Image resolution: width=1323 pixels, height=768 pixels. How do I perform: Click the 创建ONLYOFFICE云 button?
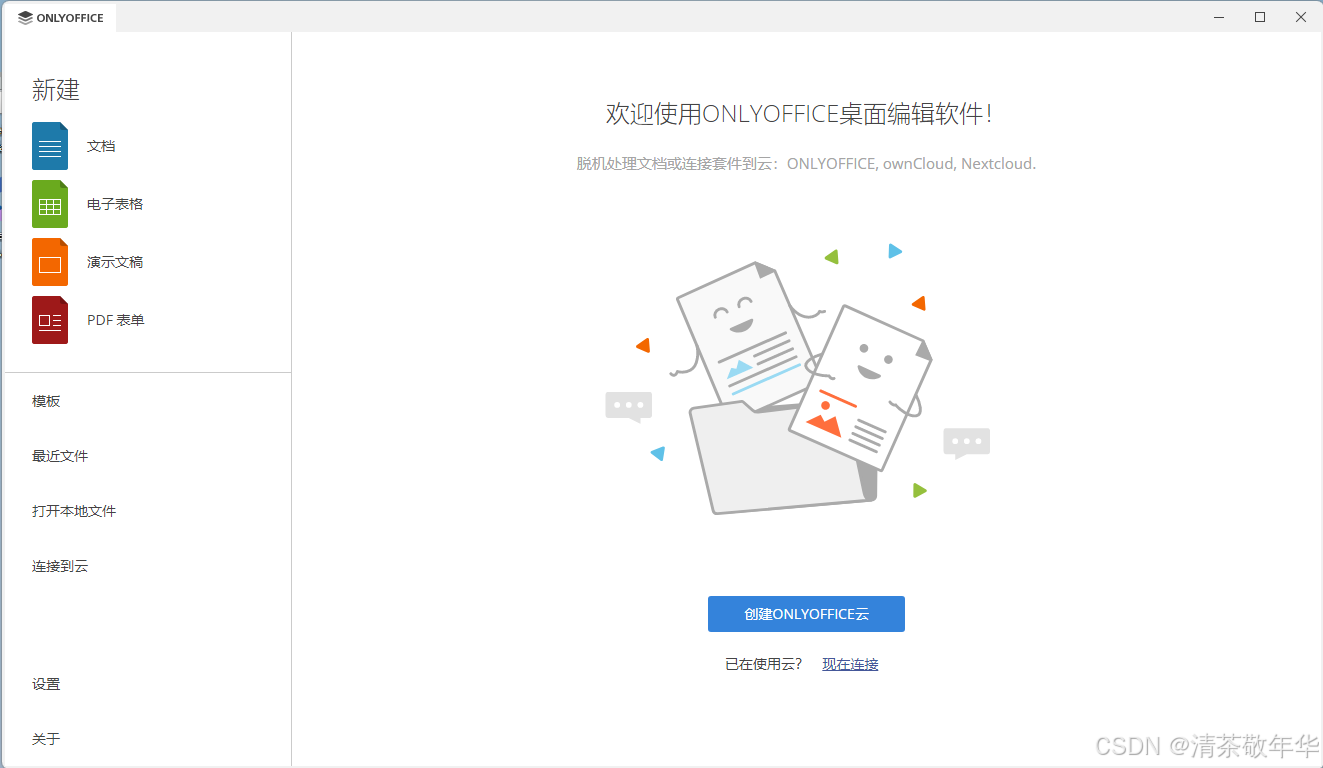tap(806, 613)
